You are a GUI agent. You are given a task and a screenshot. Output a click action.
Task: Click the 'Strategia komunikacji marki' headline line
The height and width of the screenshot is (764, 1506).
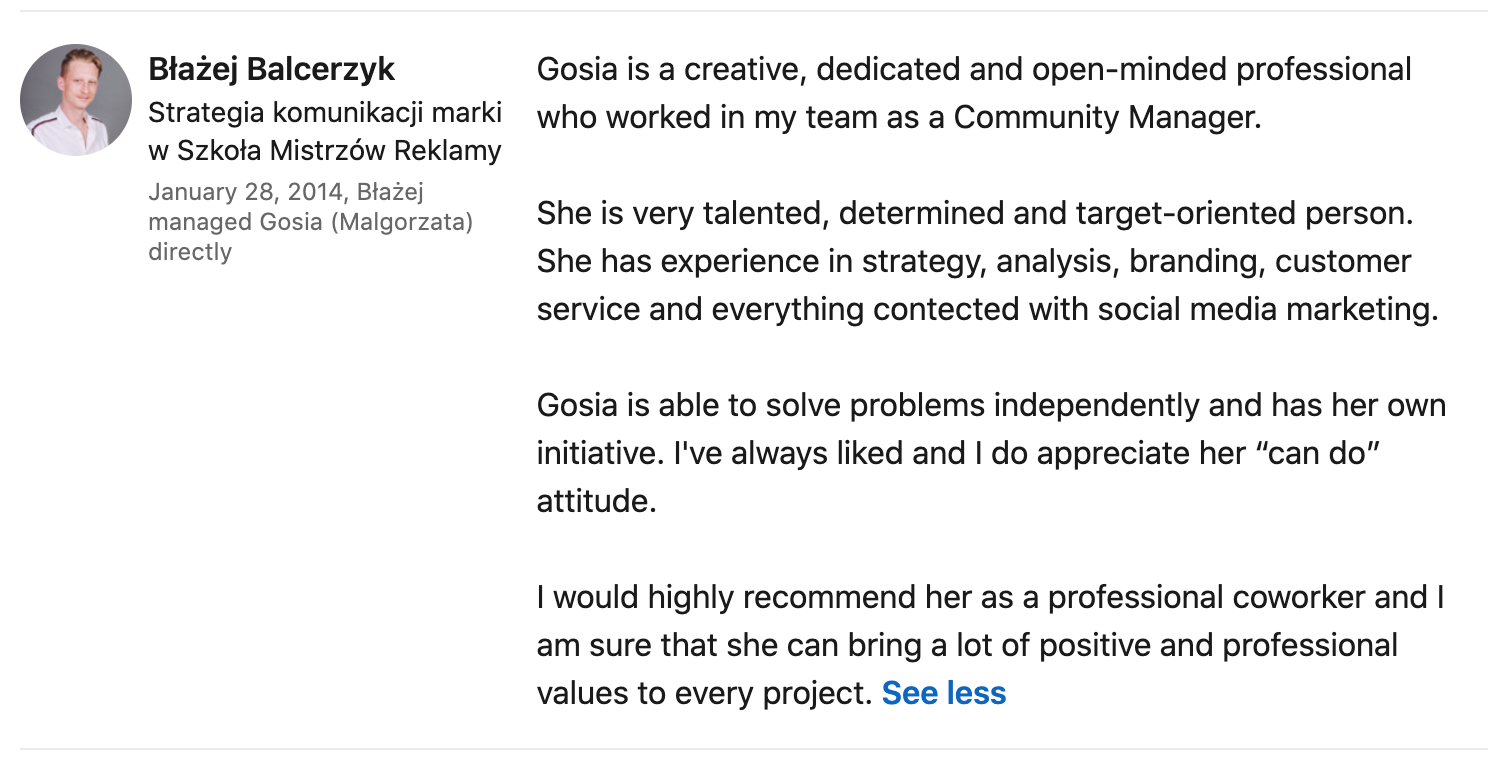[325, 112]
